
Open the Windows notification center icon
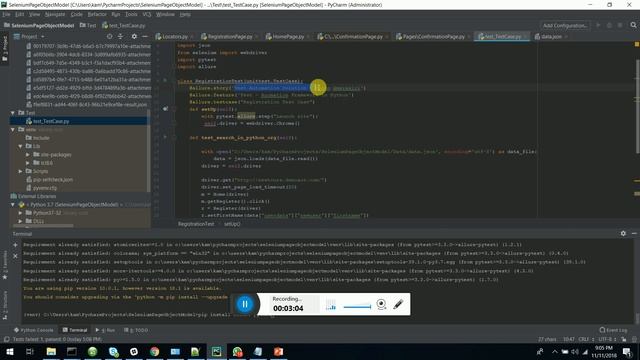[x=627, y=351]
